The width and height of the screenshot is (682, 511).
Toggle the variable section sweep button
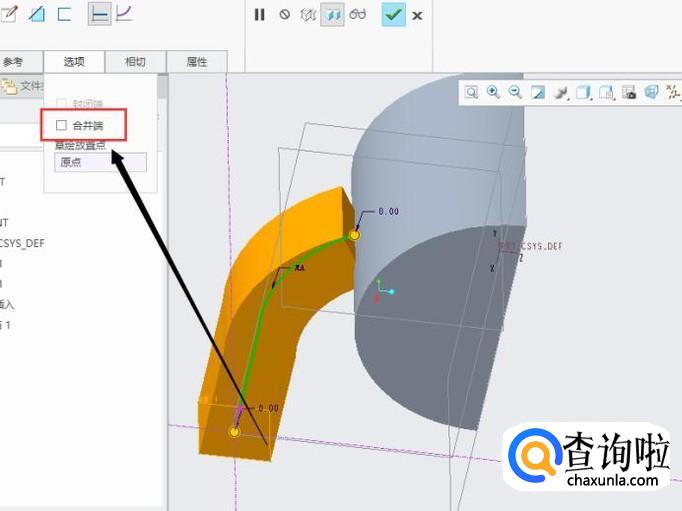point(125,14)
